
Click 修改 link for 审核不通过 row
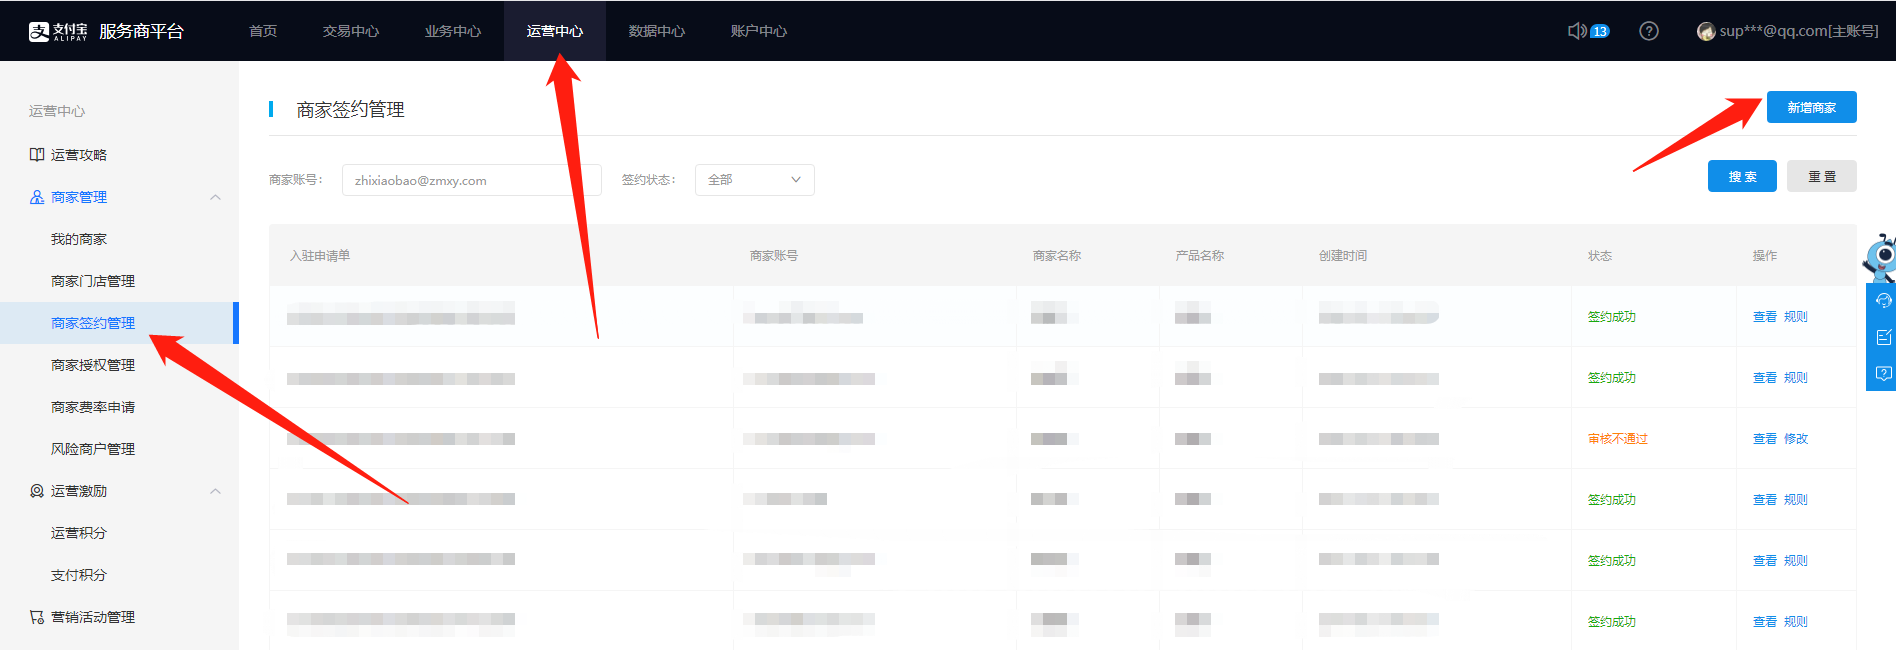point(1796,439)
